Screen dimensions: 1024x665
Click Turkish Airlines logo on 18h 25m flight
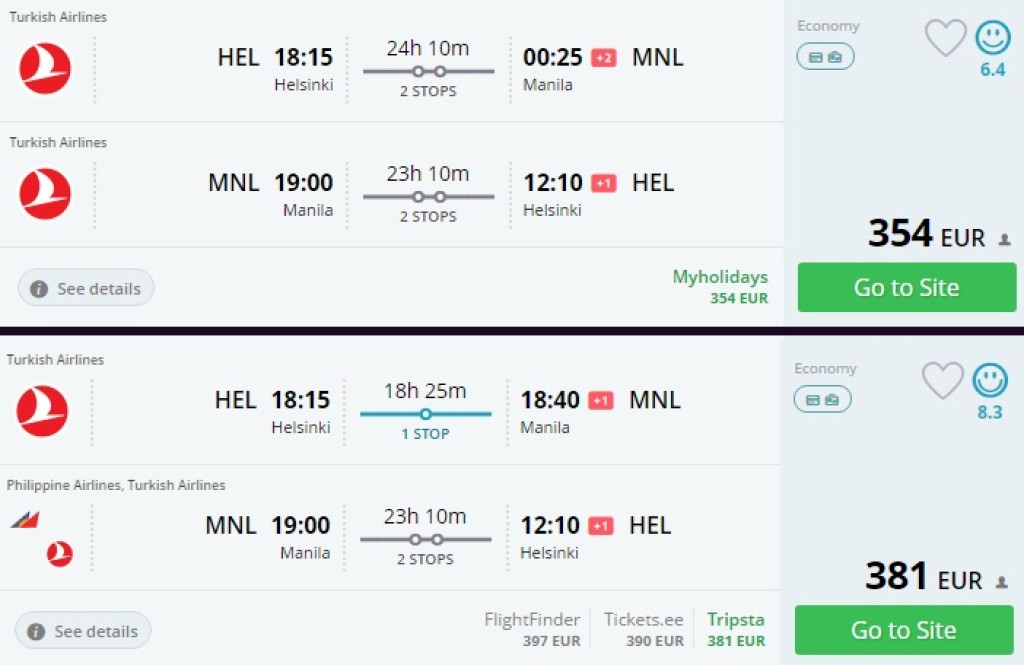pyautogui.click(x=43, y=411)
